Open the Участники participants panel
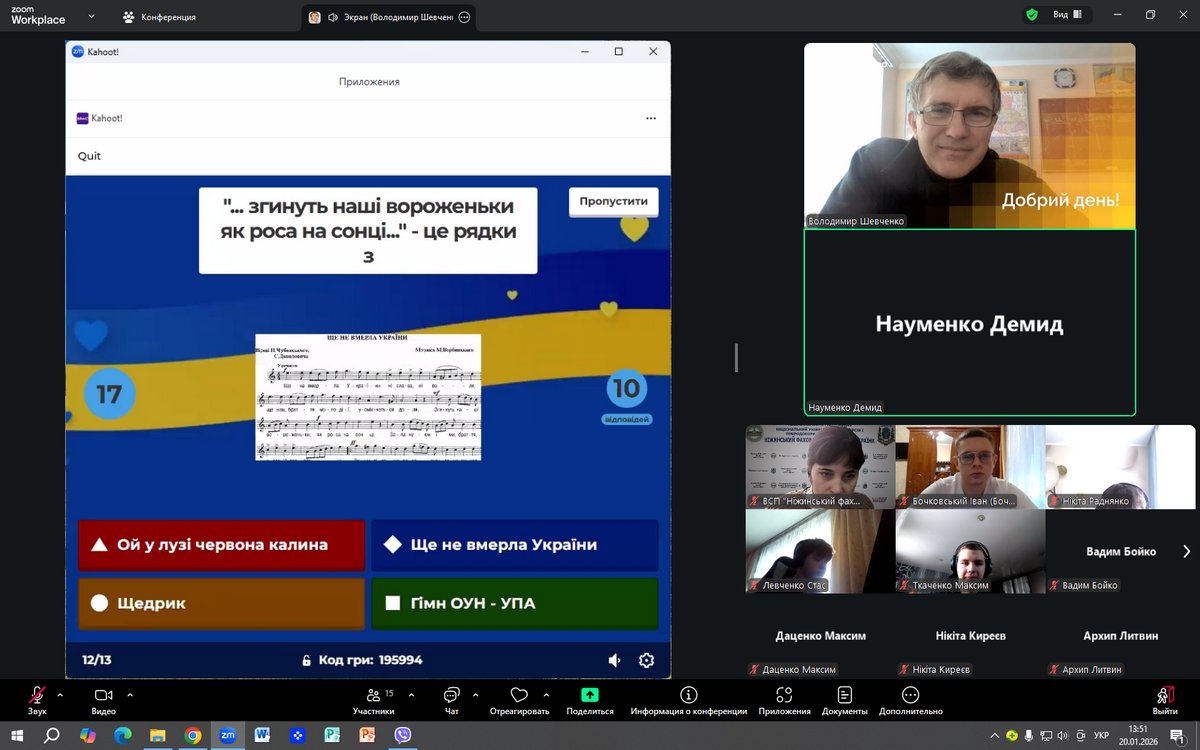 coord(373,695)
